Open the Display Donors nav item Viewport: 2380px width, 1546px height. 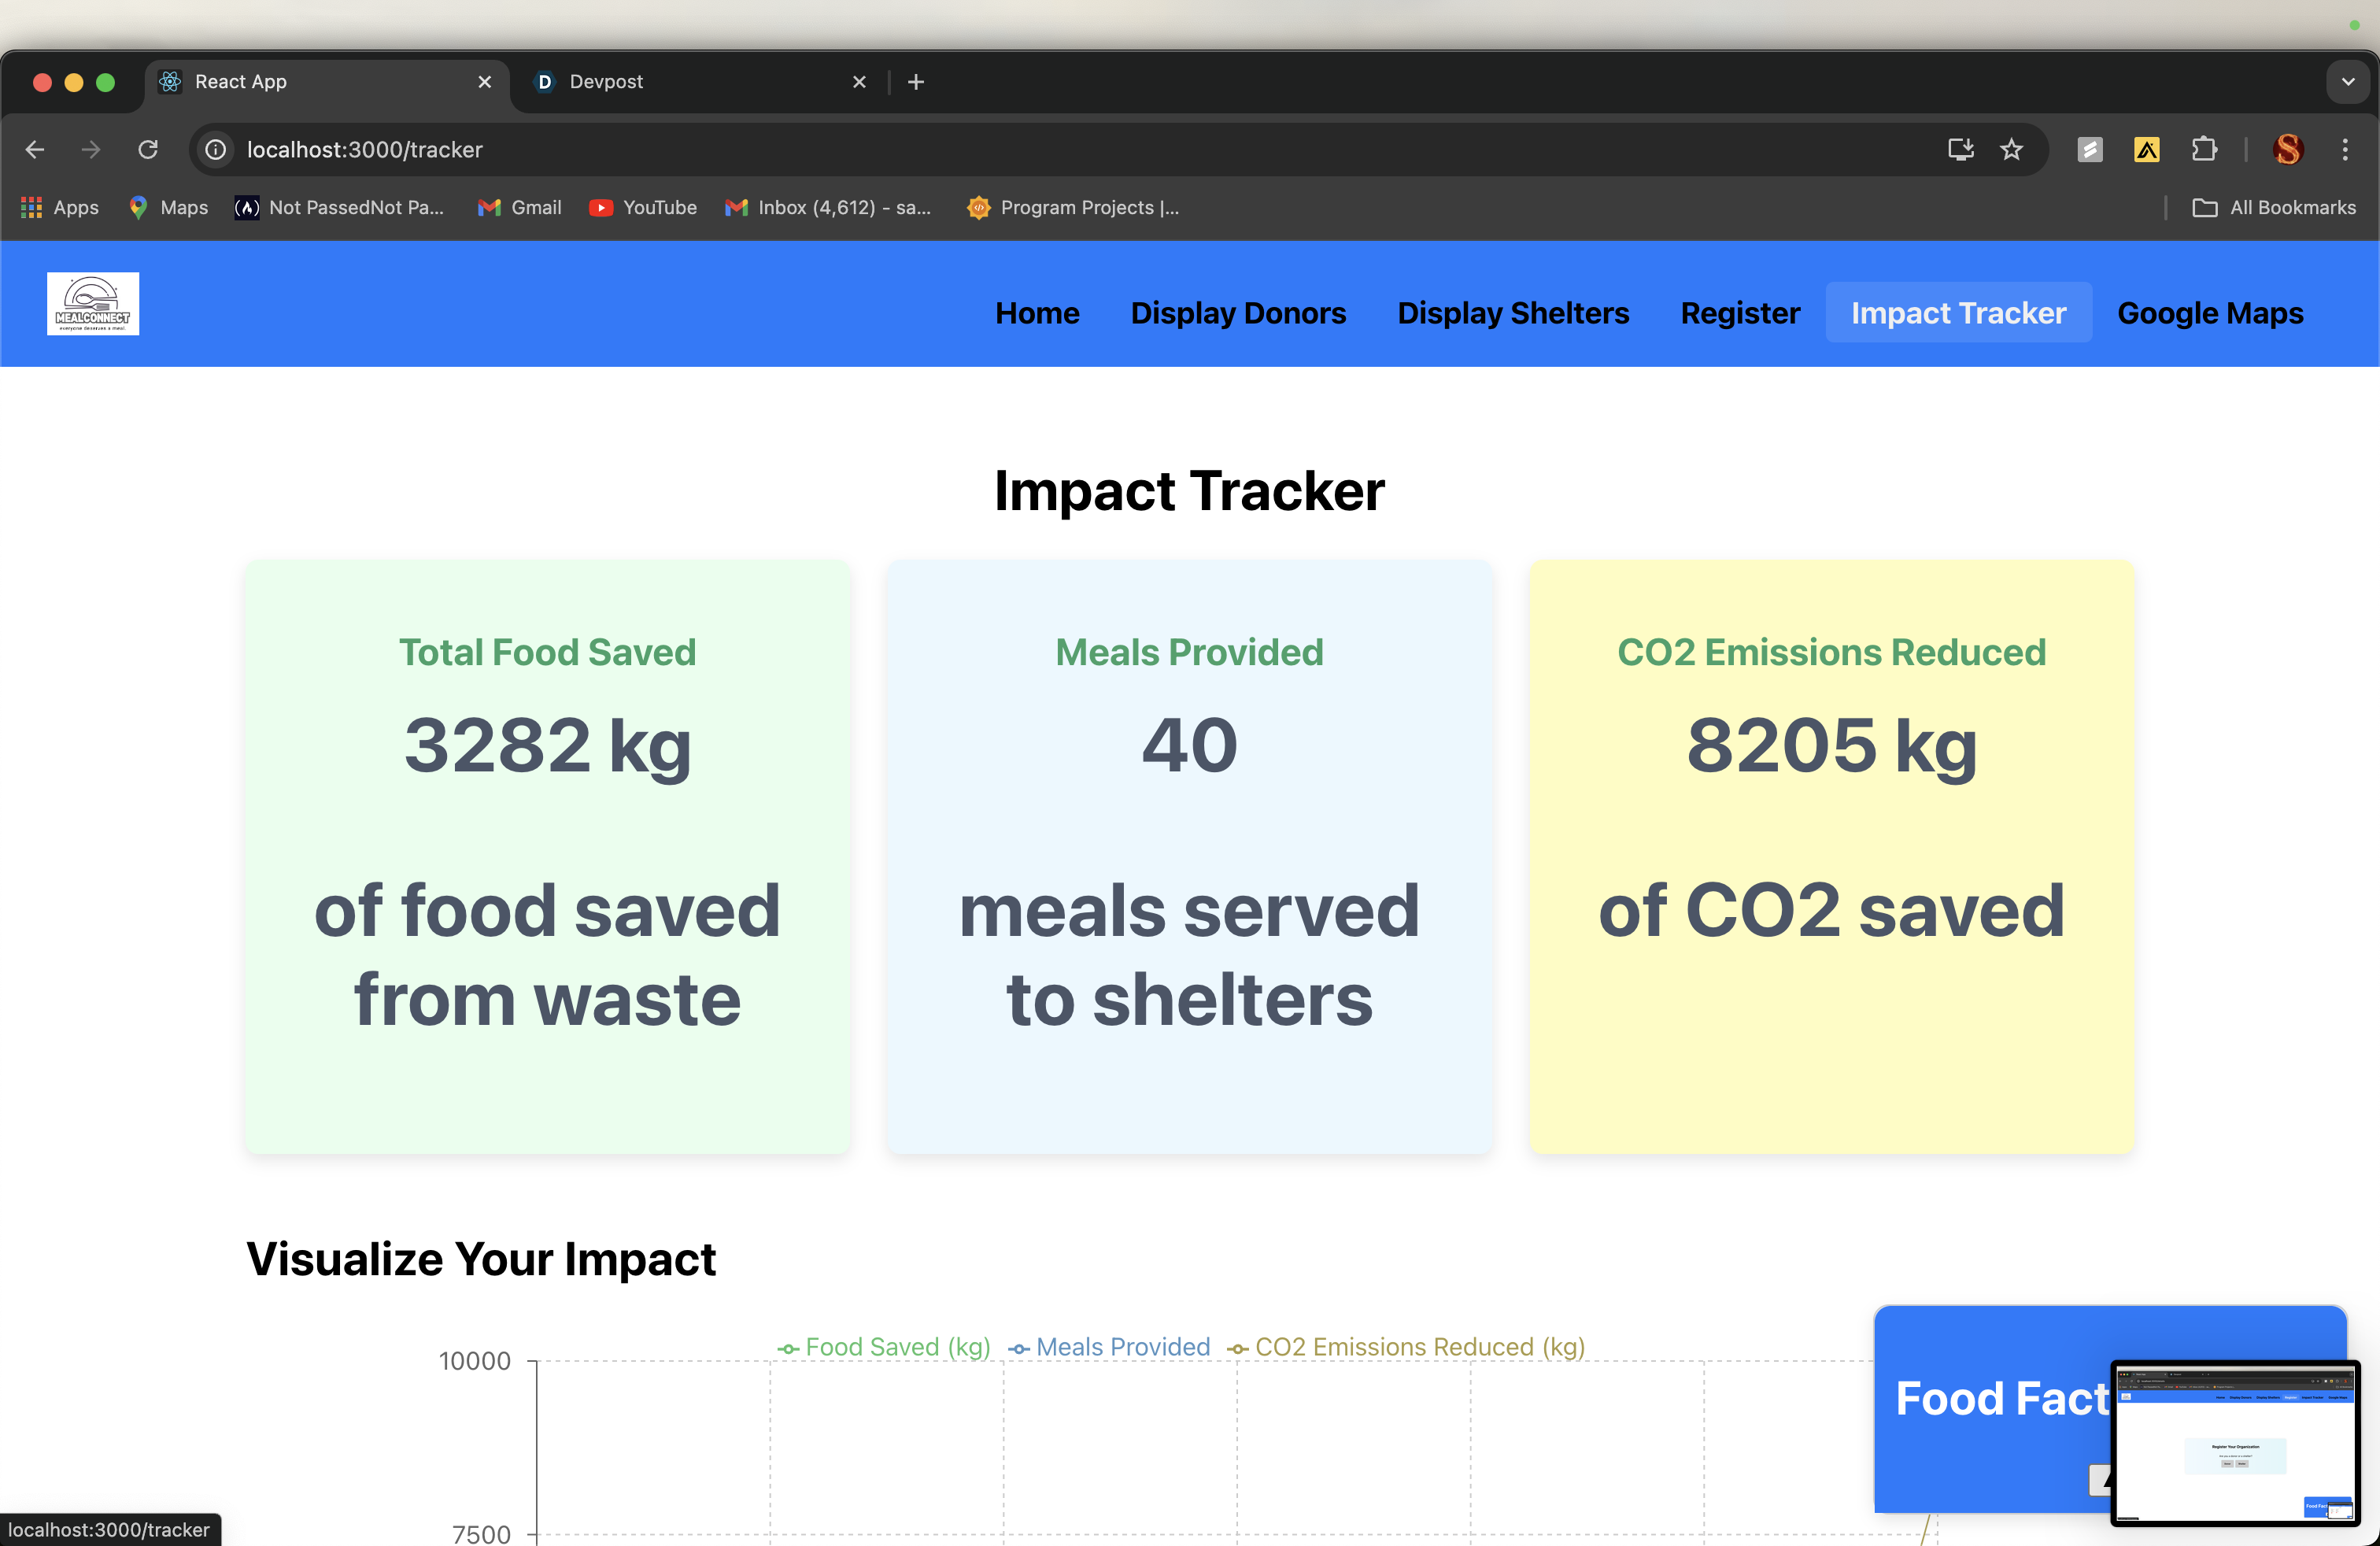point(1238,313)
